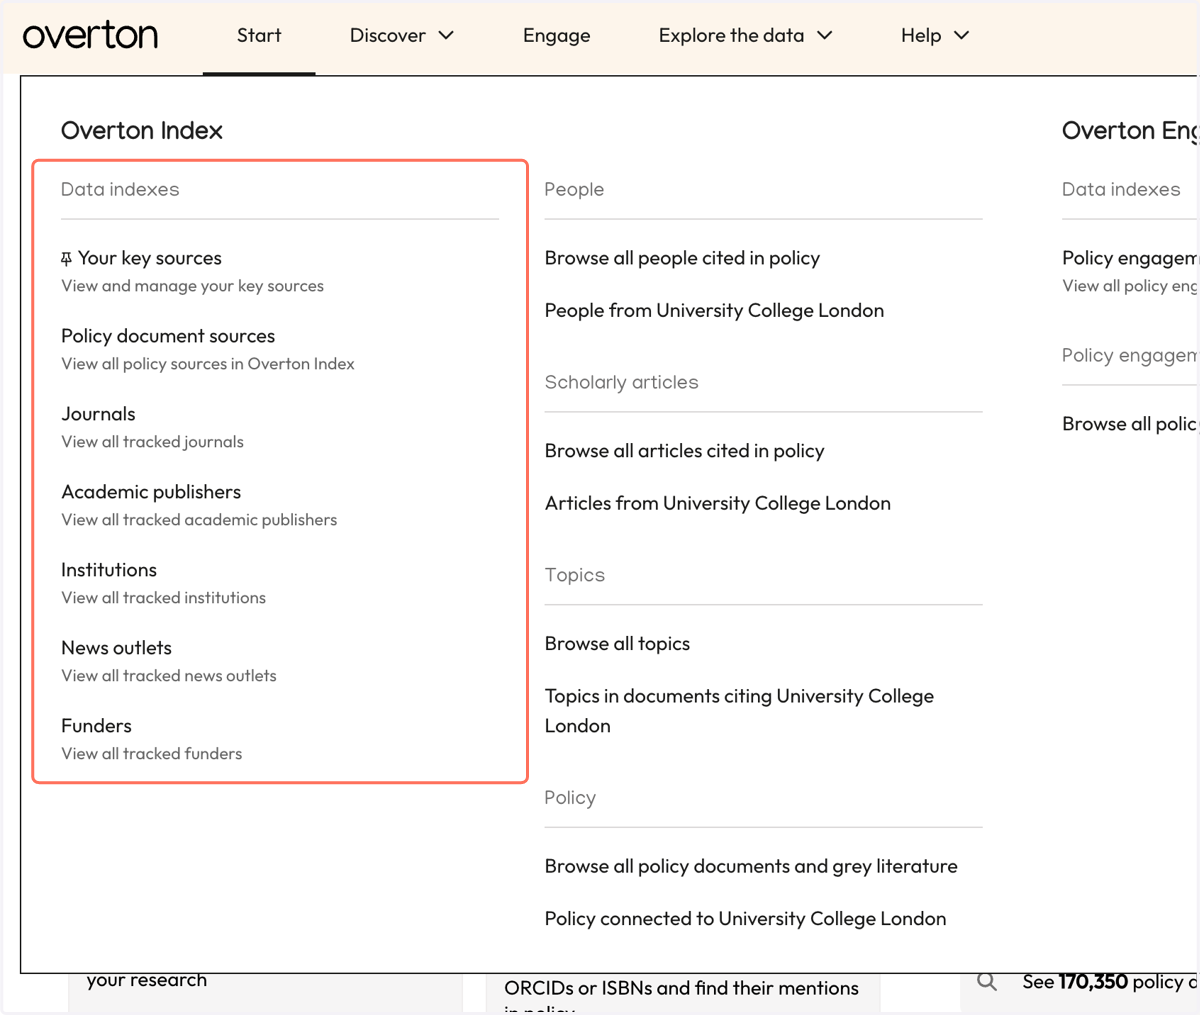Viewport: 1200px width, 1015px height.
Task: Click Browse all topics
Action: [x=617, y=644]
